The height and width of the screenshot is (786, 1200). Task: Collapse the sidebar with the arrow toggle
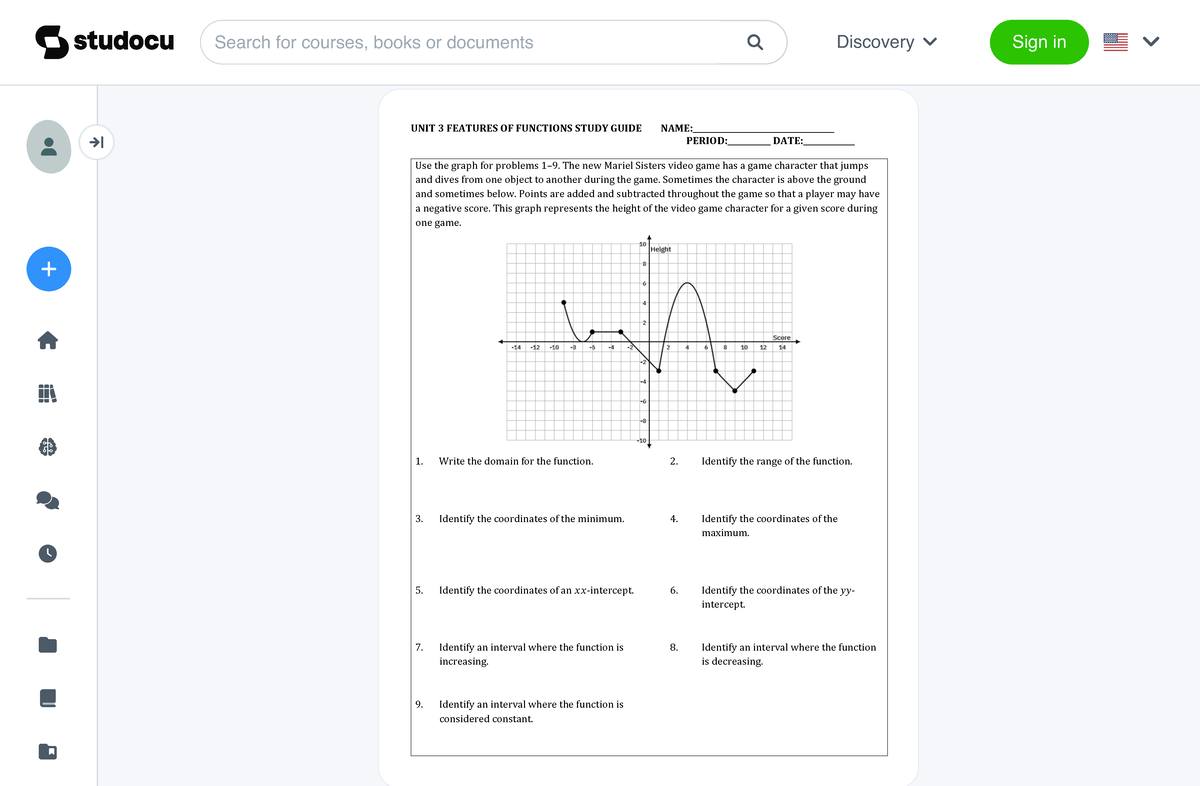[x=96, y=142]
